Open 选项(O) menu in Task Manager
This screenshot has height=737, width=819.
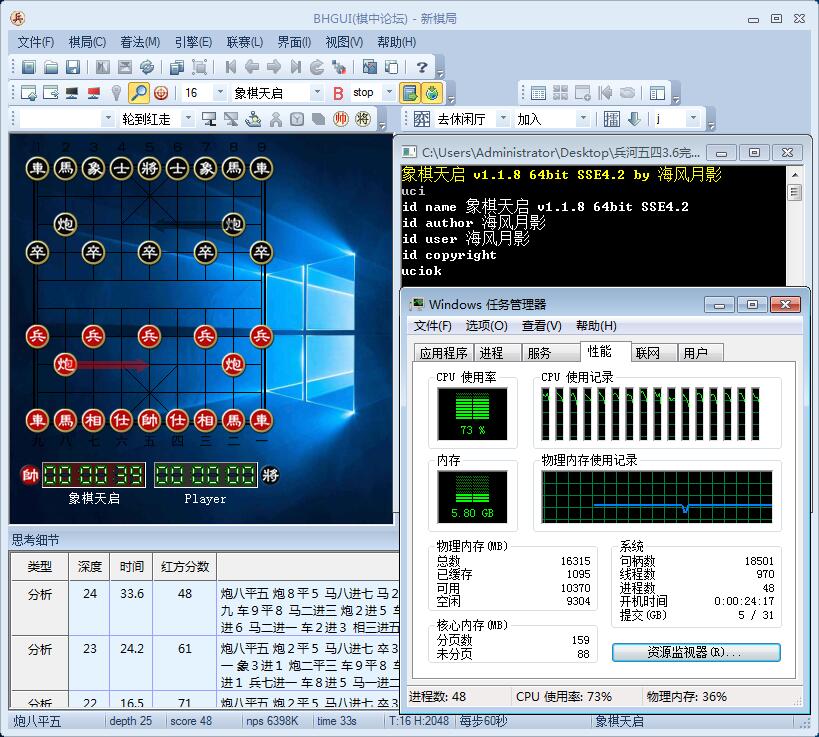(486, 326)
